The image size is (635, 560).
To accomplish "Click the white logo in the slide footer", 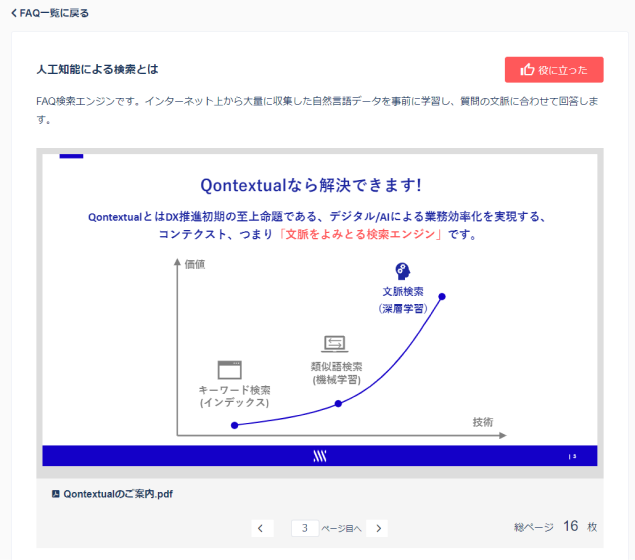I will (320, 456).
